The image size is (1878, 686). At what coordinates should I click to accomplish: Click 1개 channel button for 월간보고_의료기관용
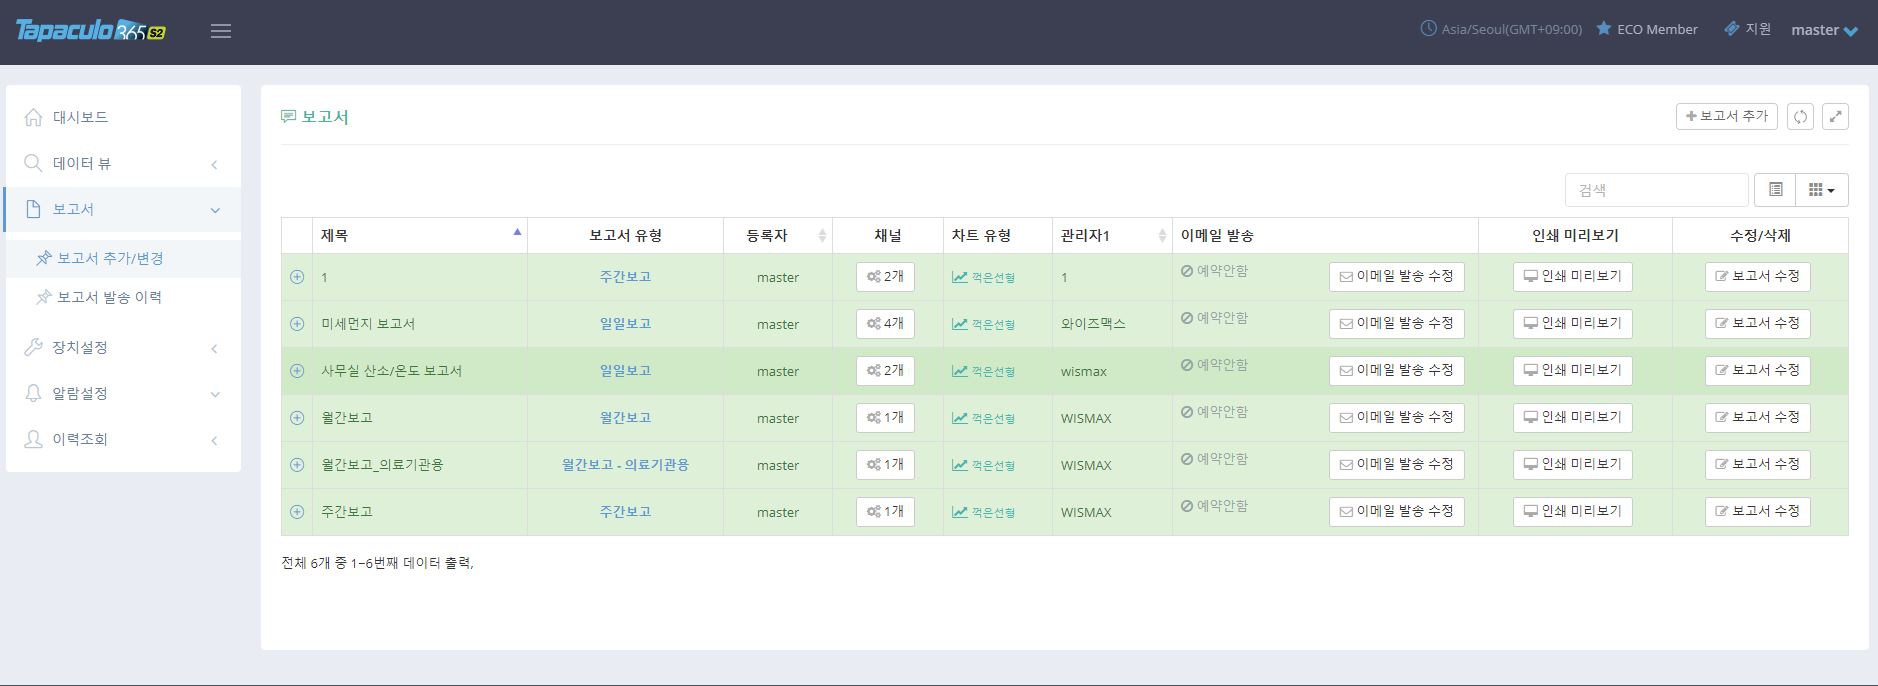(885, 465)
